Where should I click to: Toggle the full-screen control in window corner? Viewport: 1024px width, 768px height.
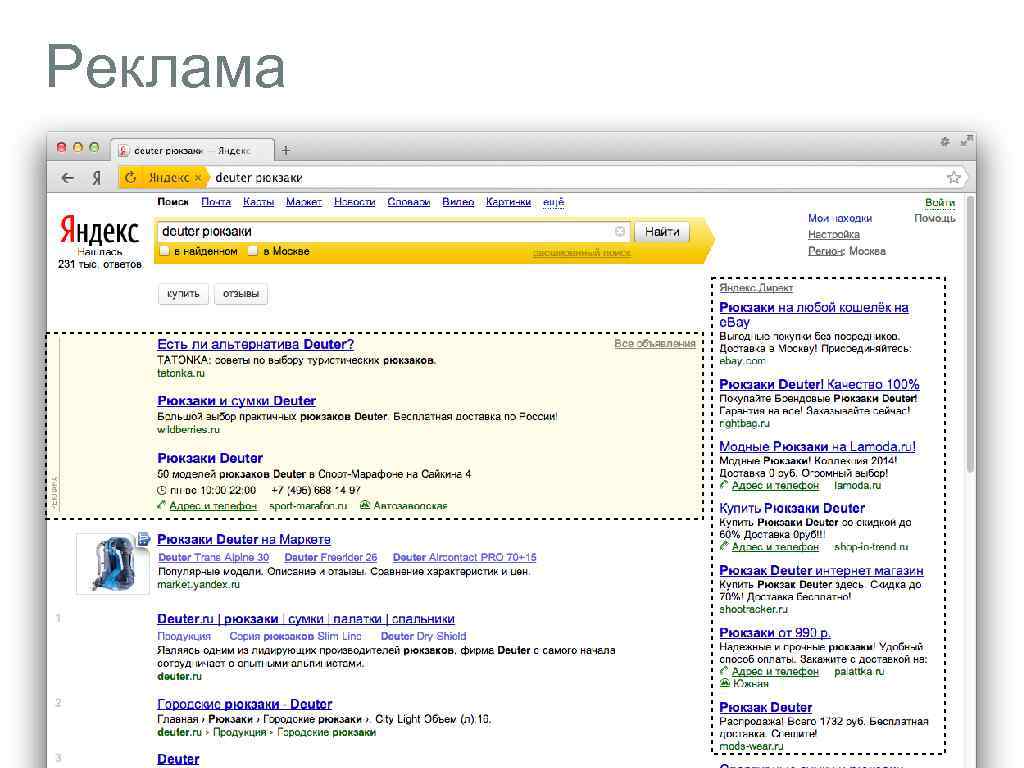tap(964, 142)
